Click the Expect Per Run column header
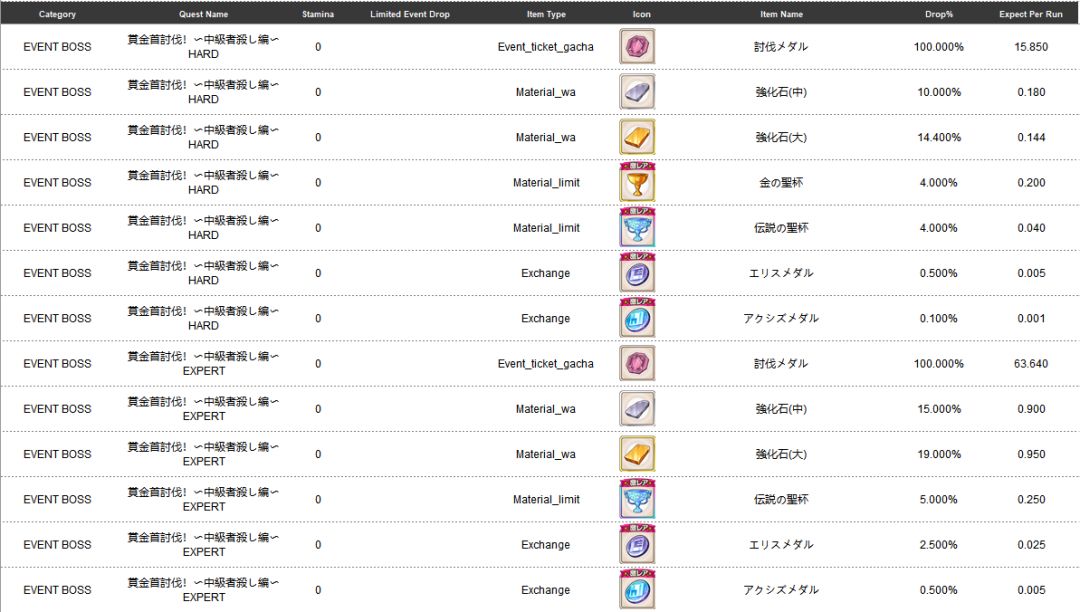 click(1030, 15)
